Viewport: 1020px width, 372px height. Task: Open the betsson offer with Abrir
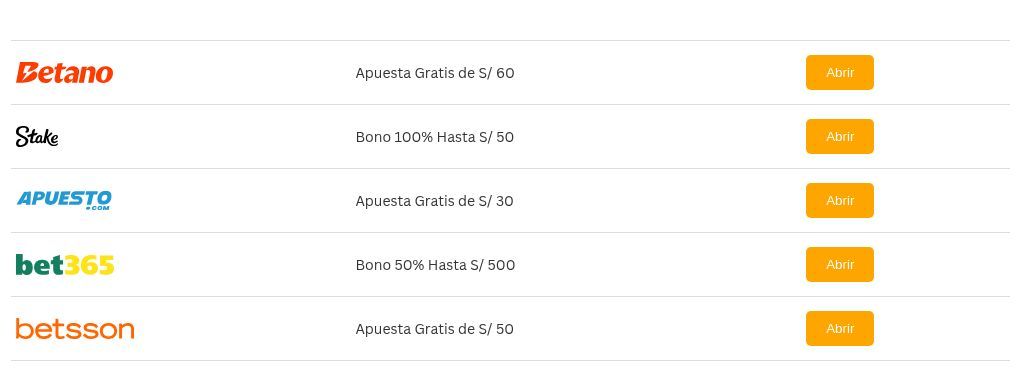click(x=839, y=328)
